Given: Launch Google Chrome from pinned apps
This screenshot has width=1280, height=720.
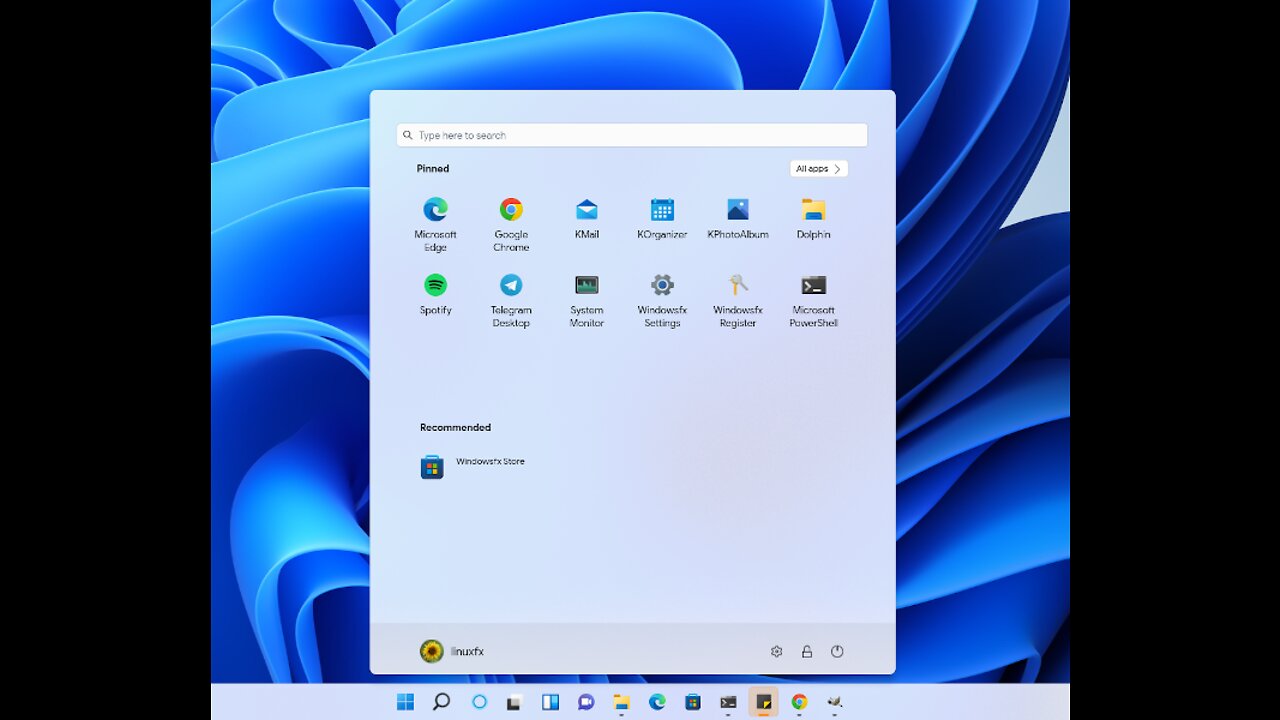Looking at the screenshot, I should coord(511,224).
